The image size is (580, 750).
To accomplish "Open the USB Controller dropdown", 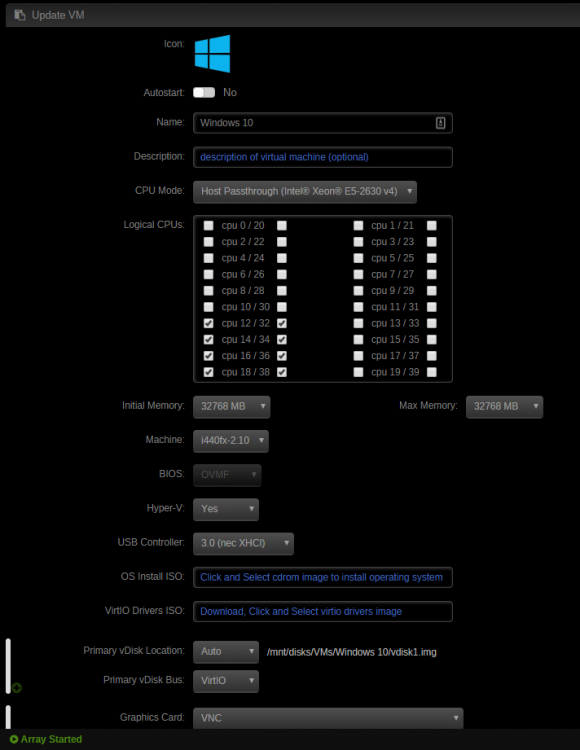I will point(243,543).
